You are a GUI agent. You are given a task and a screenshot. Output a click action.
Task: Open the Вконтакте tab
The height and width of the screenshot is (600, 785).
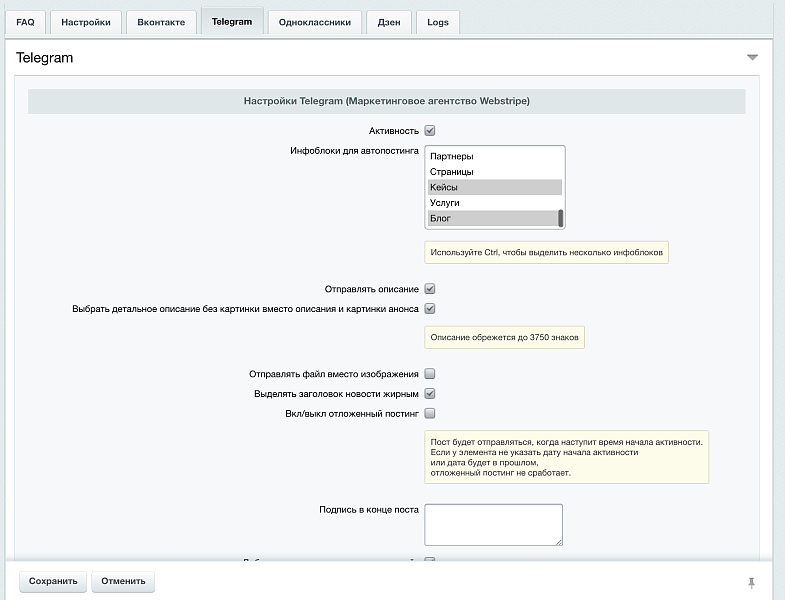click(x=161, y=22)
